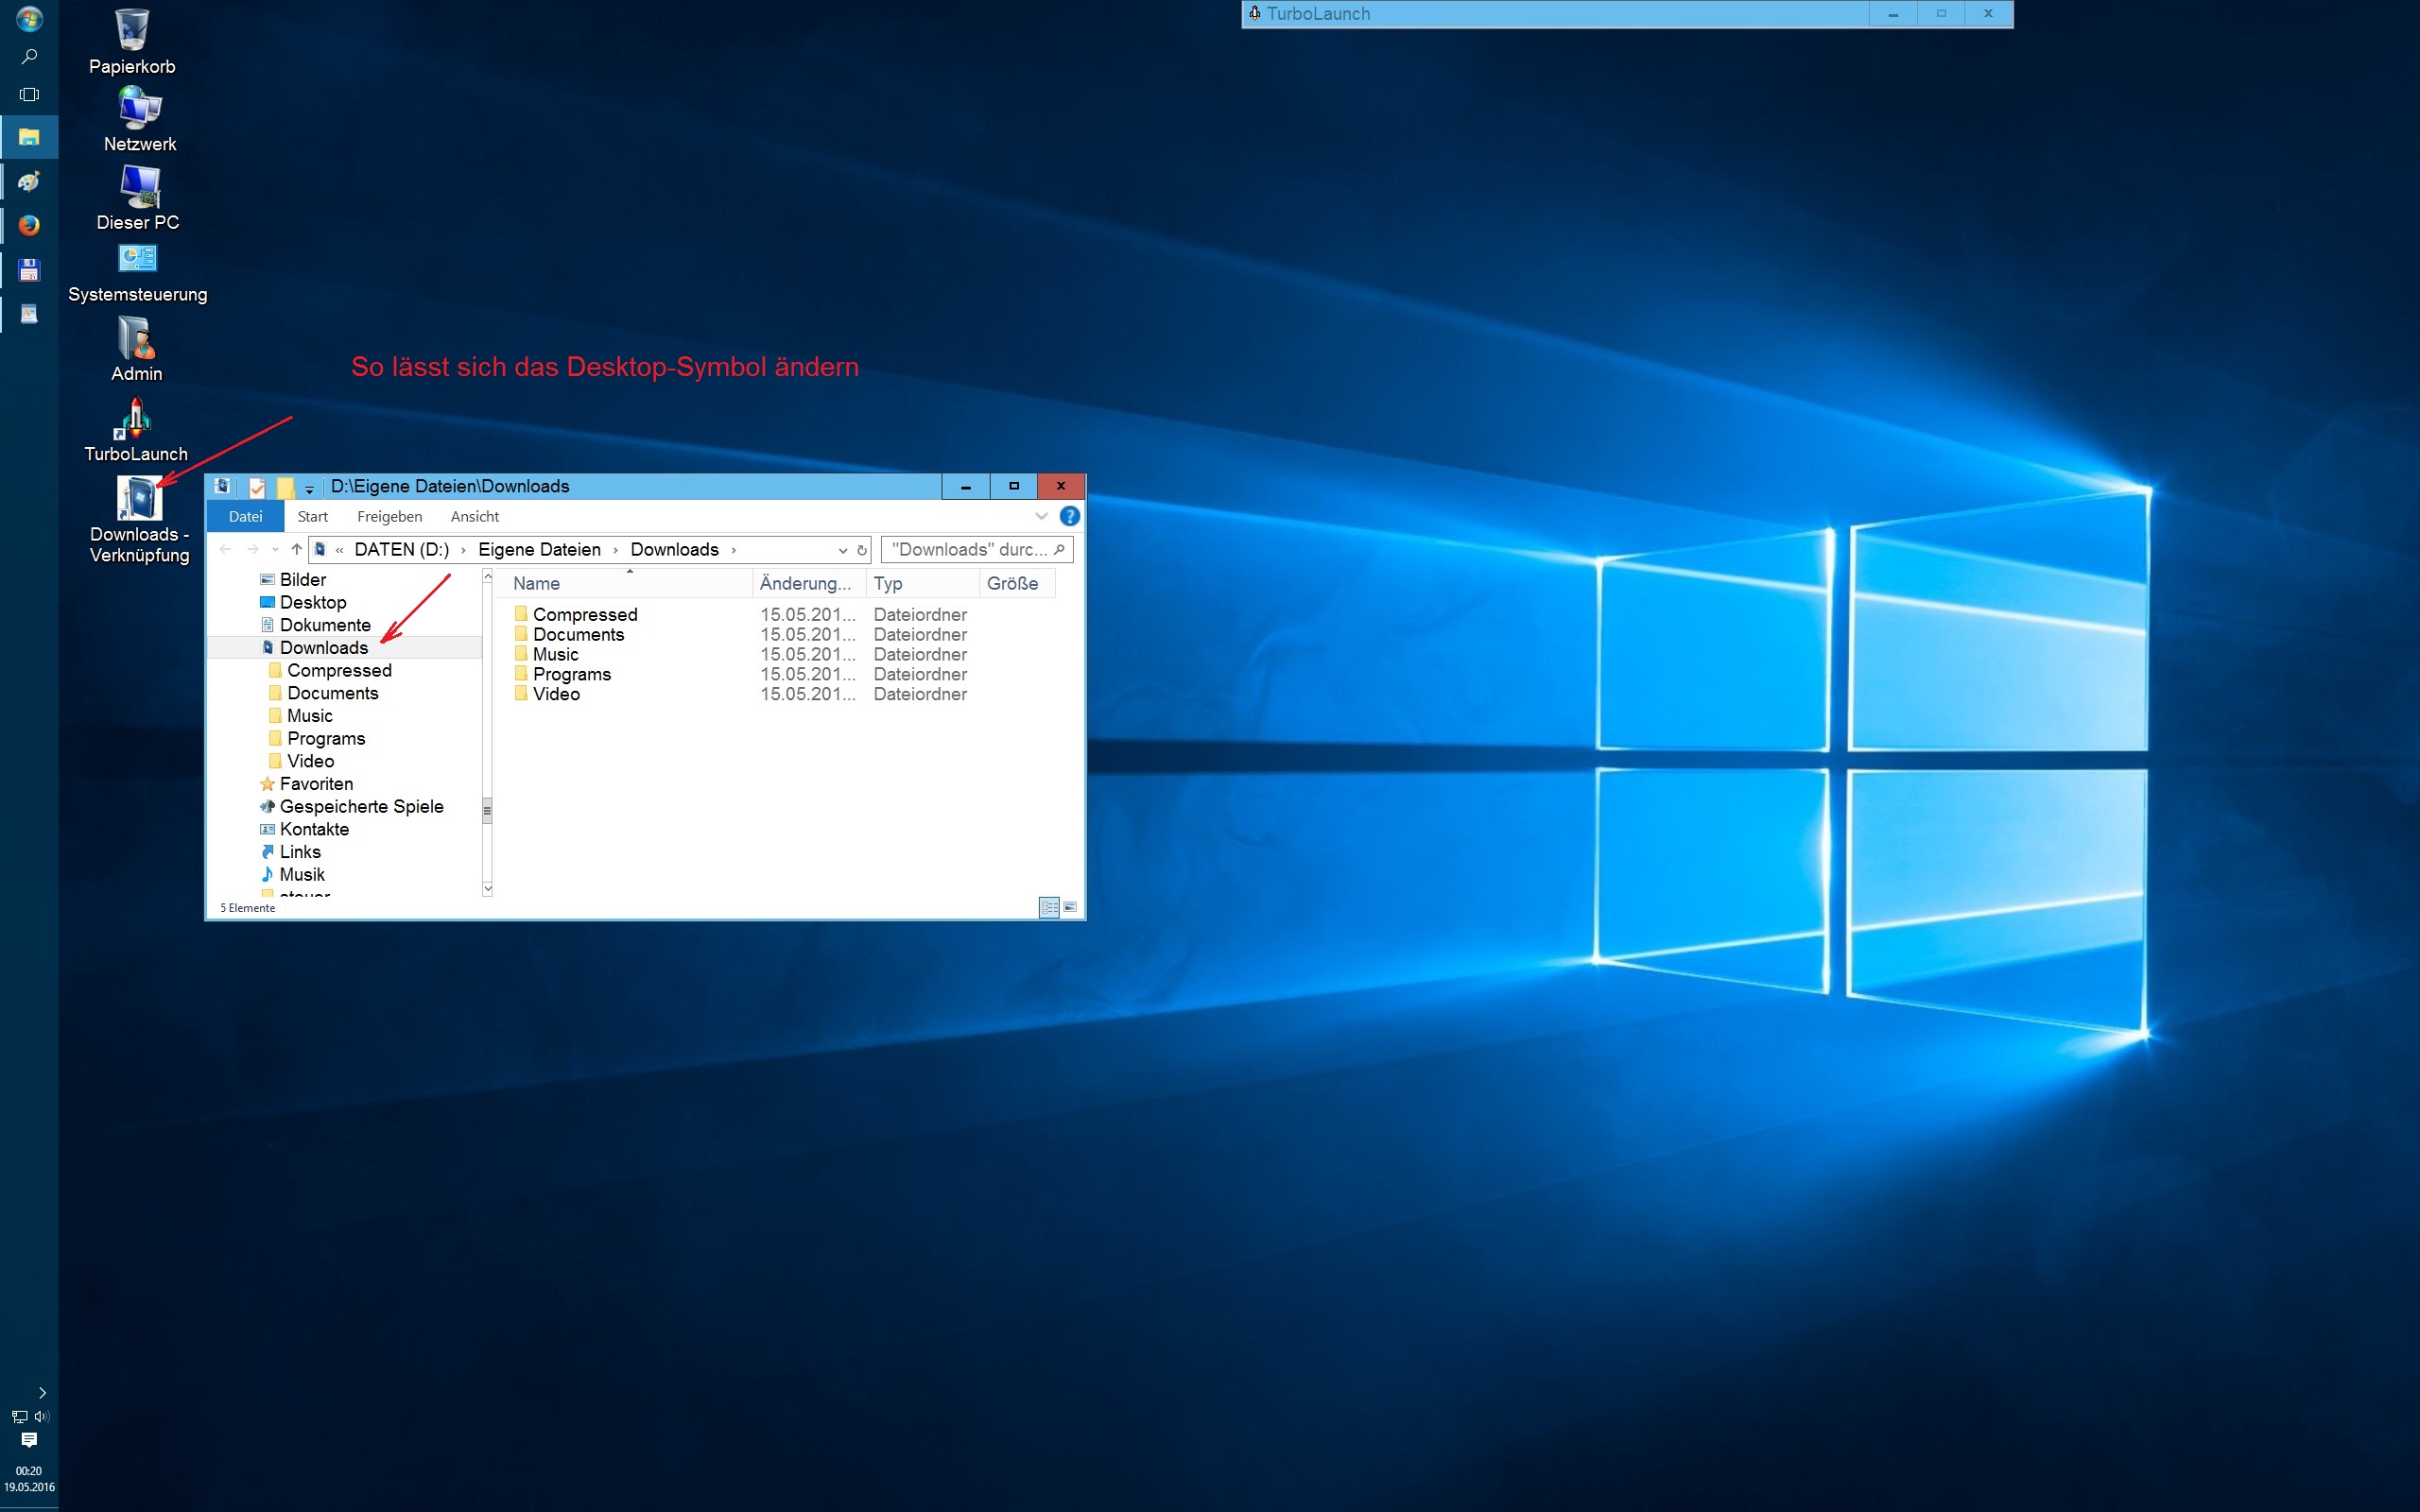Screen dimensions: 2420x1512
Task: Click the Task View taskbar icon
Action: pyautogui.click(x=29, y=95)
